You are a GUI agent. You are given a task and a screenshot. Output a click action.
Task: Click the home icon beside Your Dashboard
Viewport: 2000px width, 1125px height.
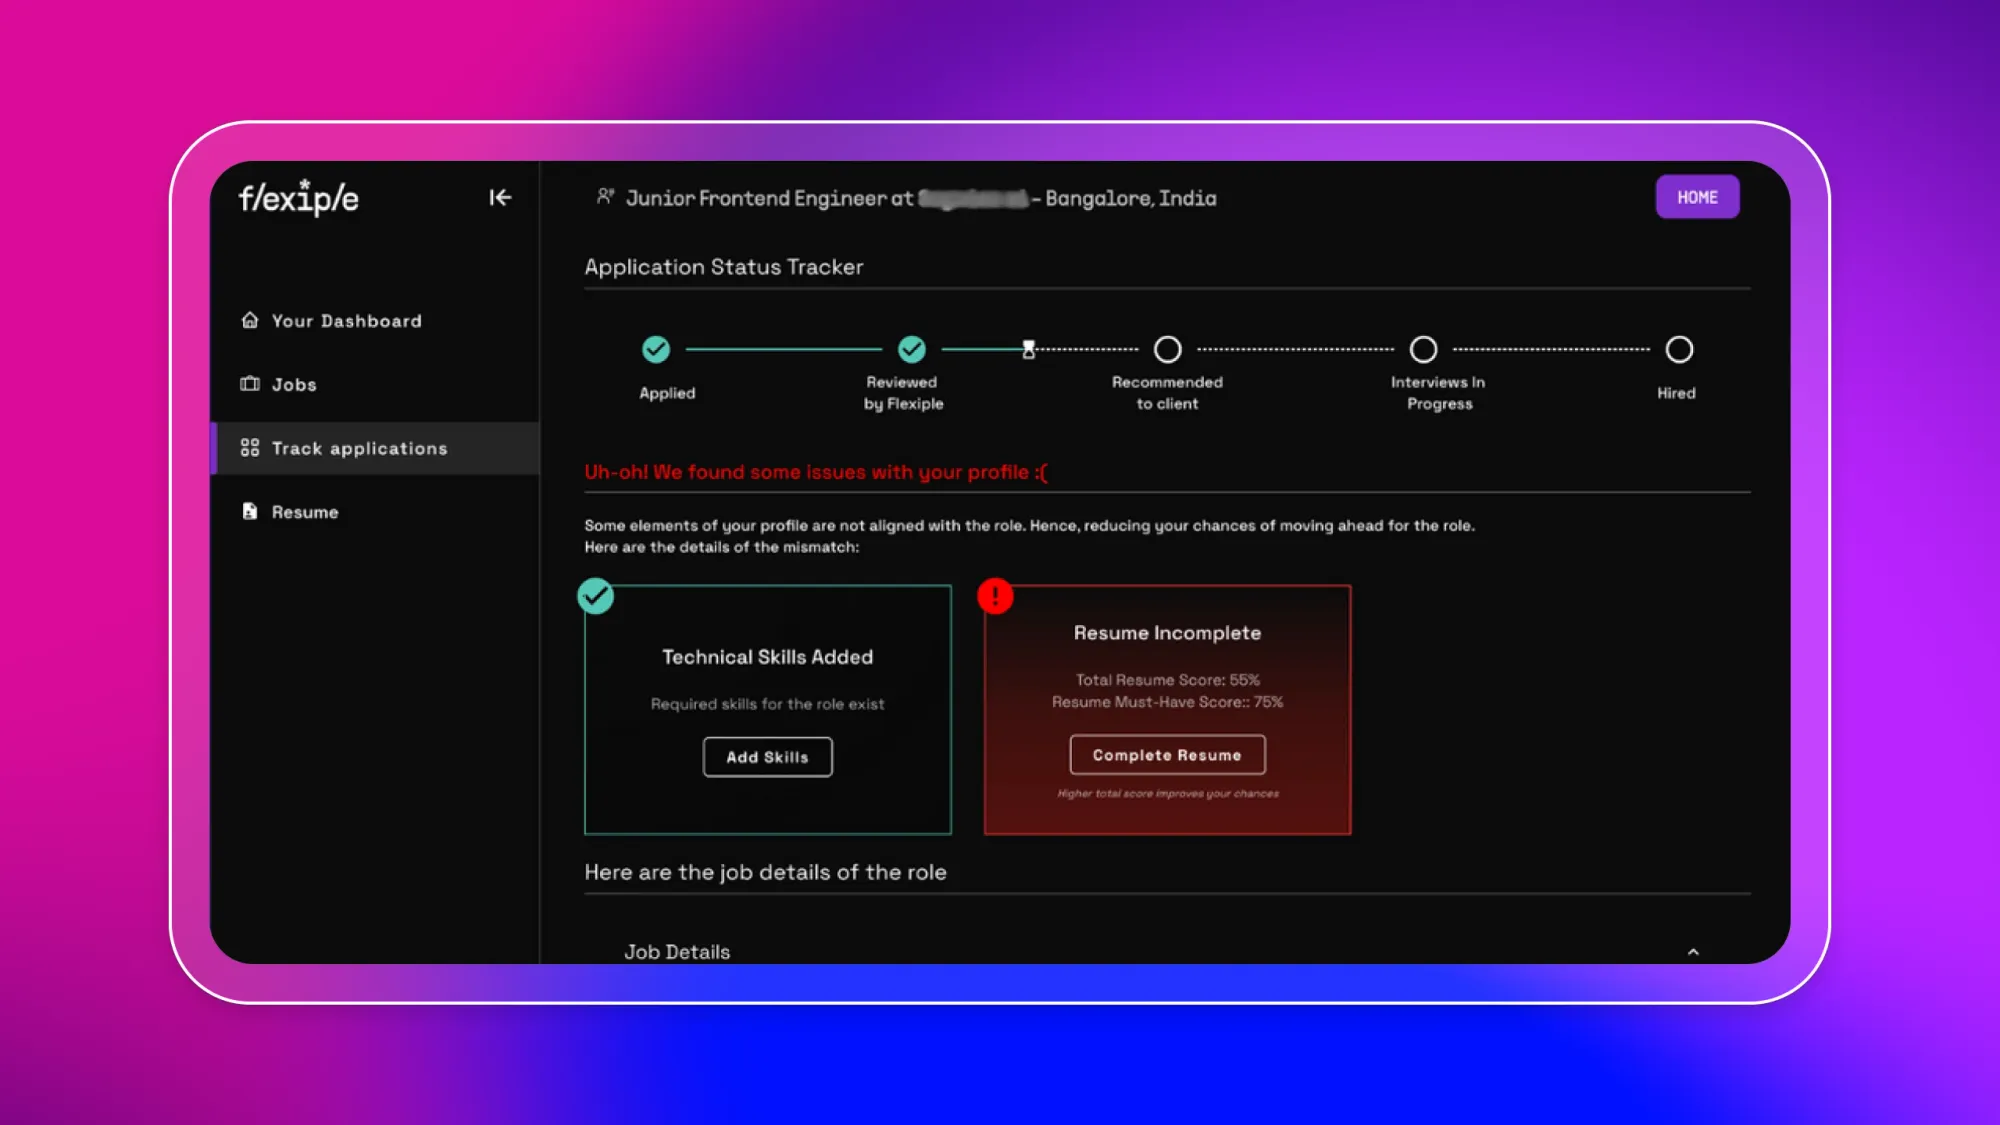[x=249, y=319]
